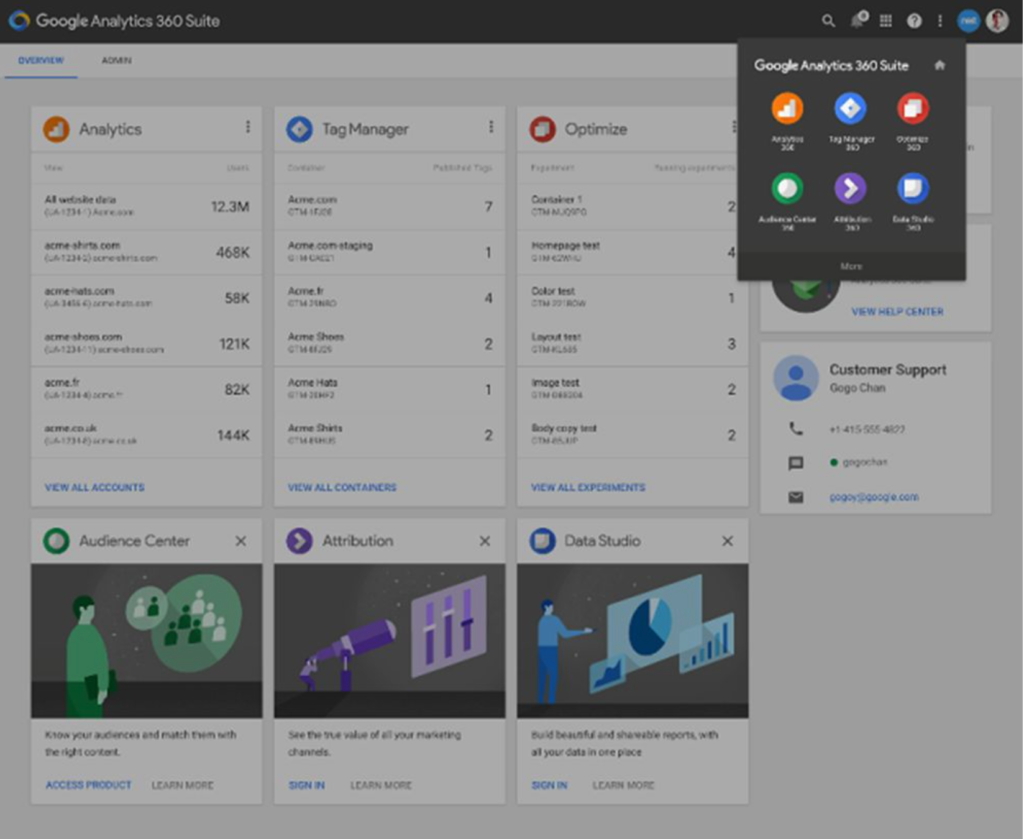Select the acme-shirts.com view row
Viewport: 1024px width, 839px height.
pos(146,252)
